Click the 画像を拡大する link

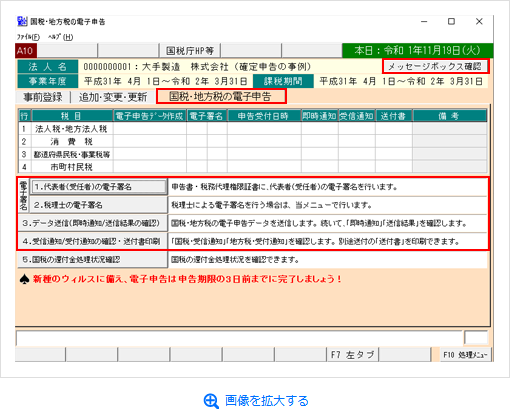(x=267, y=401)
